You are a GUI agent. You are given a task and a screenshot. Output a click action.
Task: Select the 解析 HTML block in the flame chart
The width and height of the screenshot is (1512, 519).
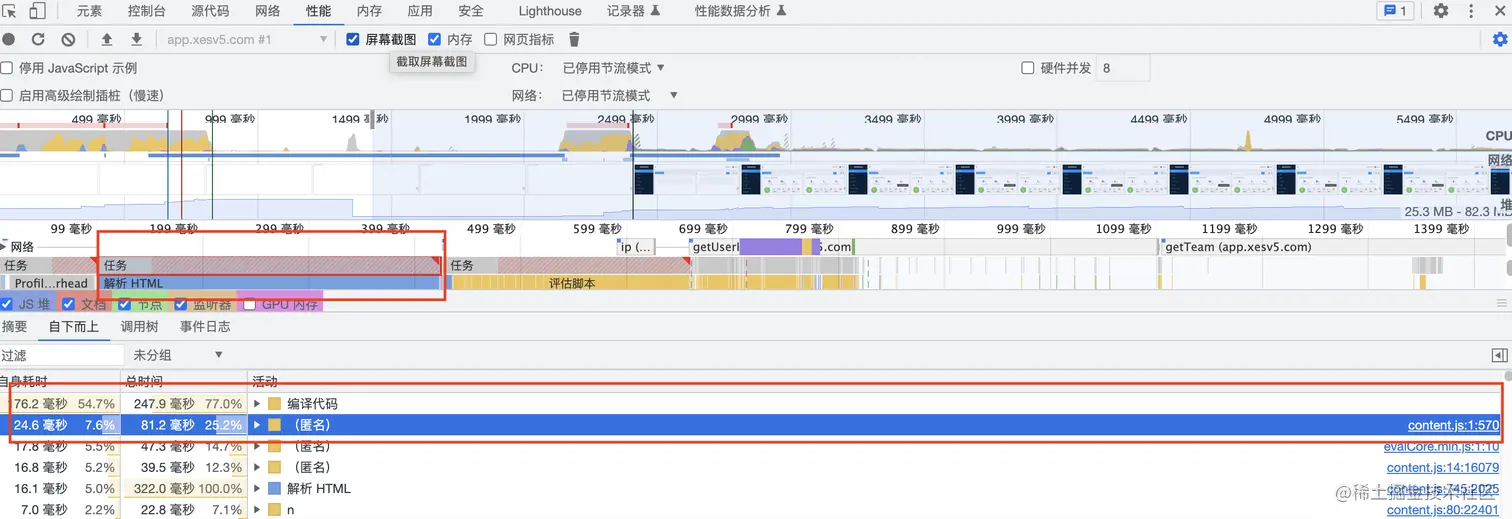pos(269,283)
